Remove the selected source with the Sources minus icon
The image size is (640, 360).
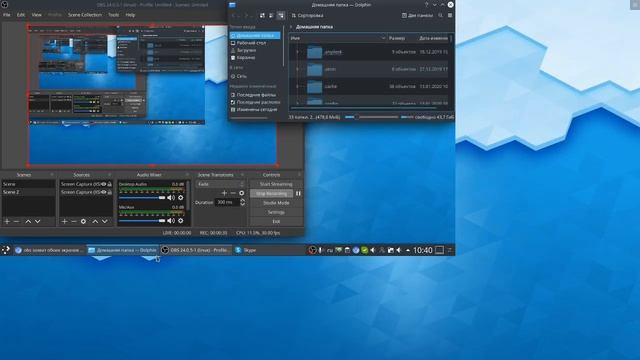pos(74,221)
